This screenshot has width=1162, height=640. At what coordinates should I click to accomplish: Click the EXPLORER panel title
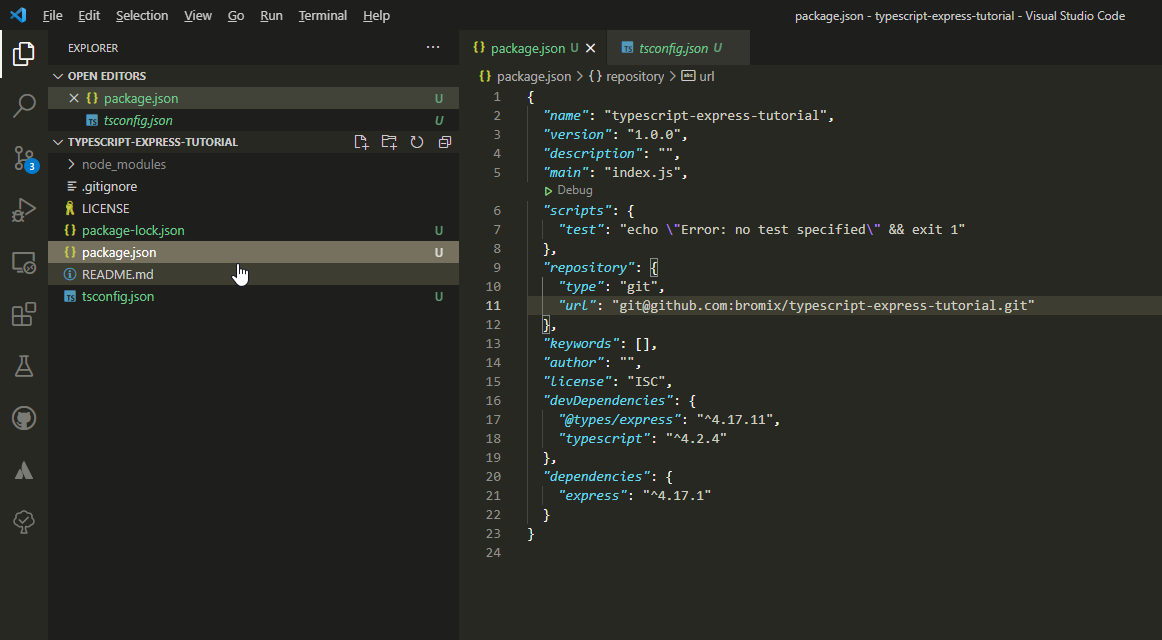(x=93, y=48)
